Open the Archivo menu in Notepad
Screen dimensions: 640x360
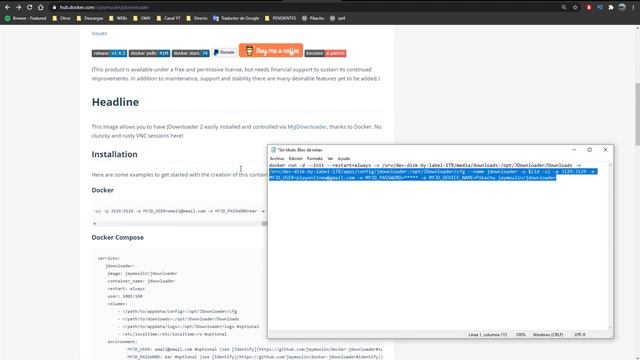pyautogui.click(x=277, y=158)
